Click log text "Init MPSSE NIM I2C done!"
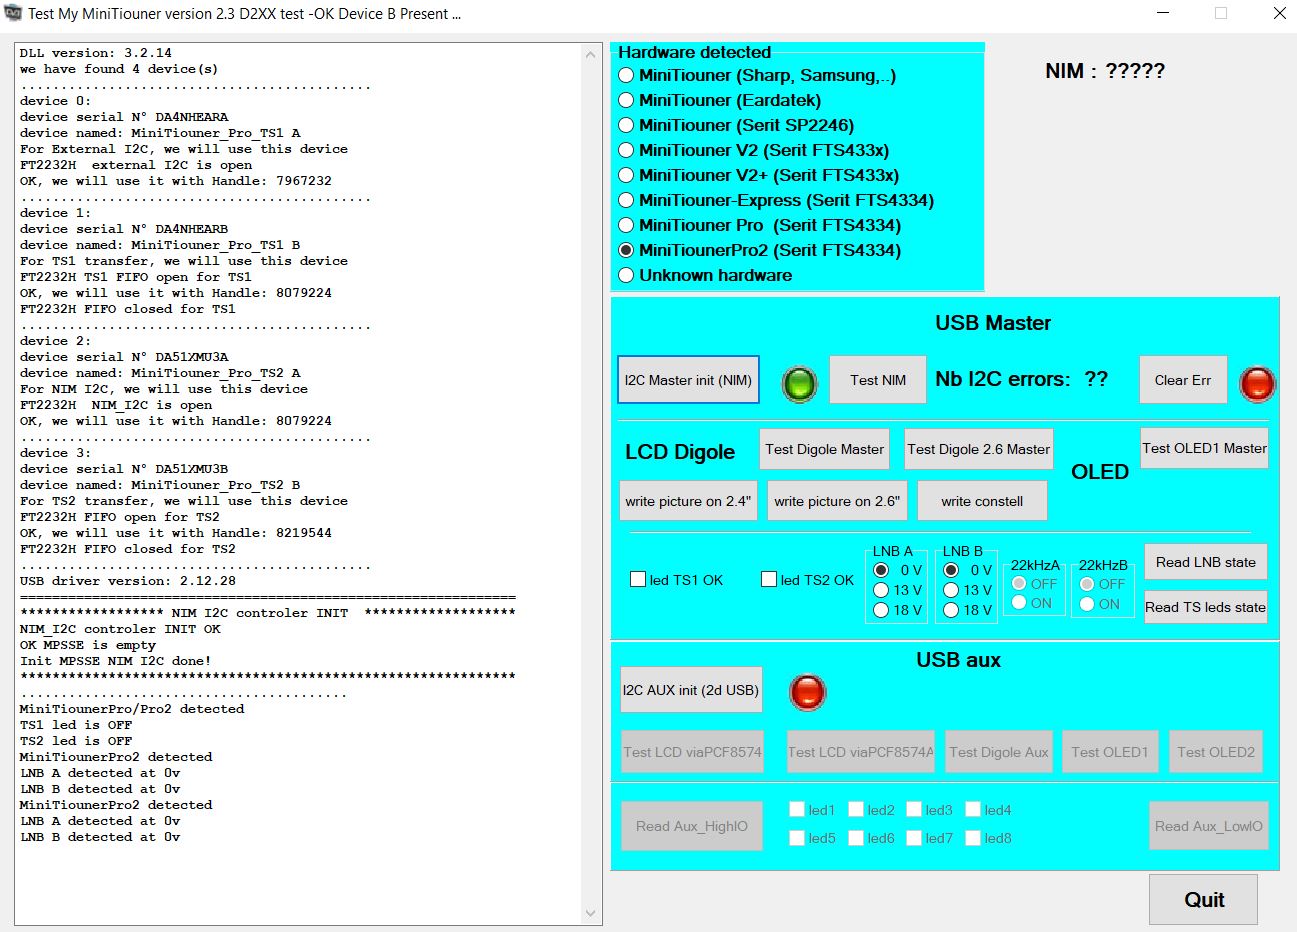Image resolution: width=1297 pixels, height=932 pixels. [x=116, y=661]
